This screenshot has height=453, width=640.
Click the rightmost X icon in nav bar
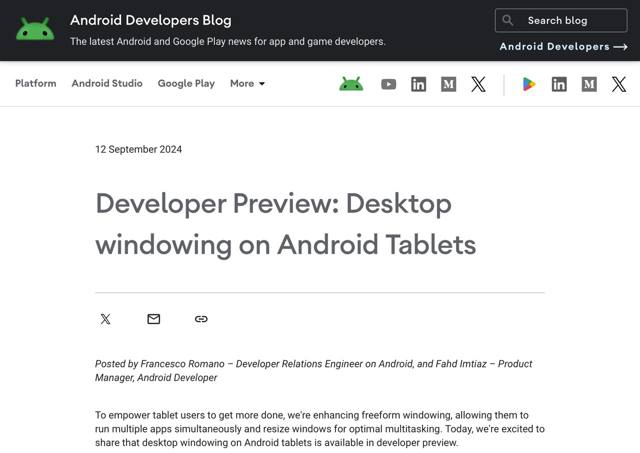click(x=619, y=84)
